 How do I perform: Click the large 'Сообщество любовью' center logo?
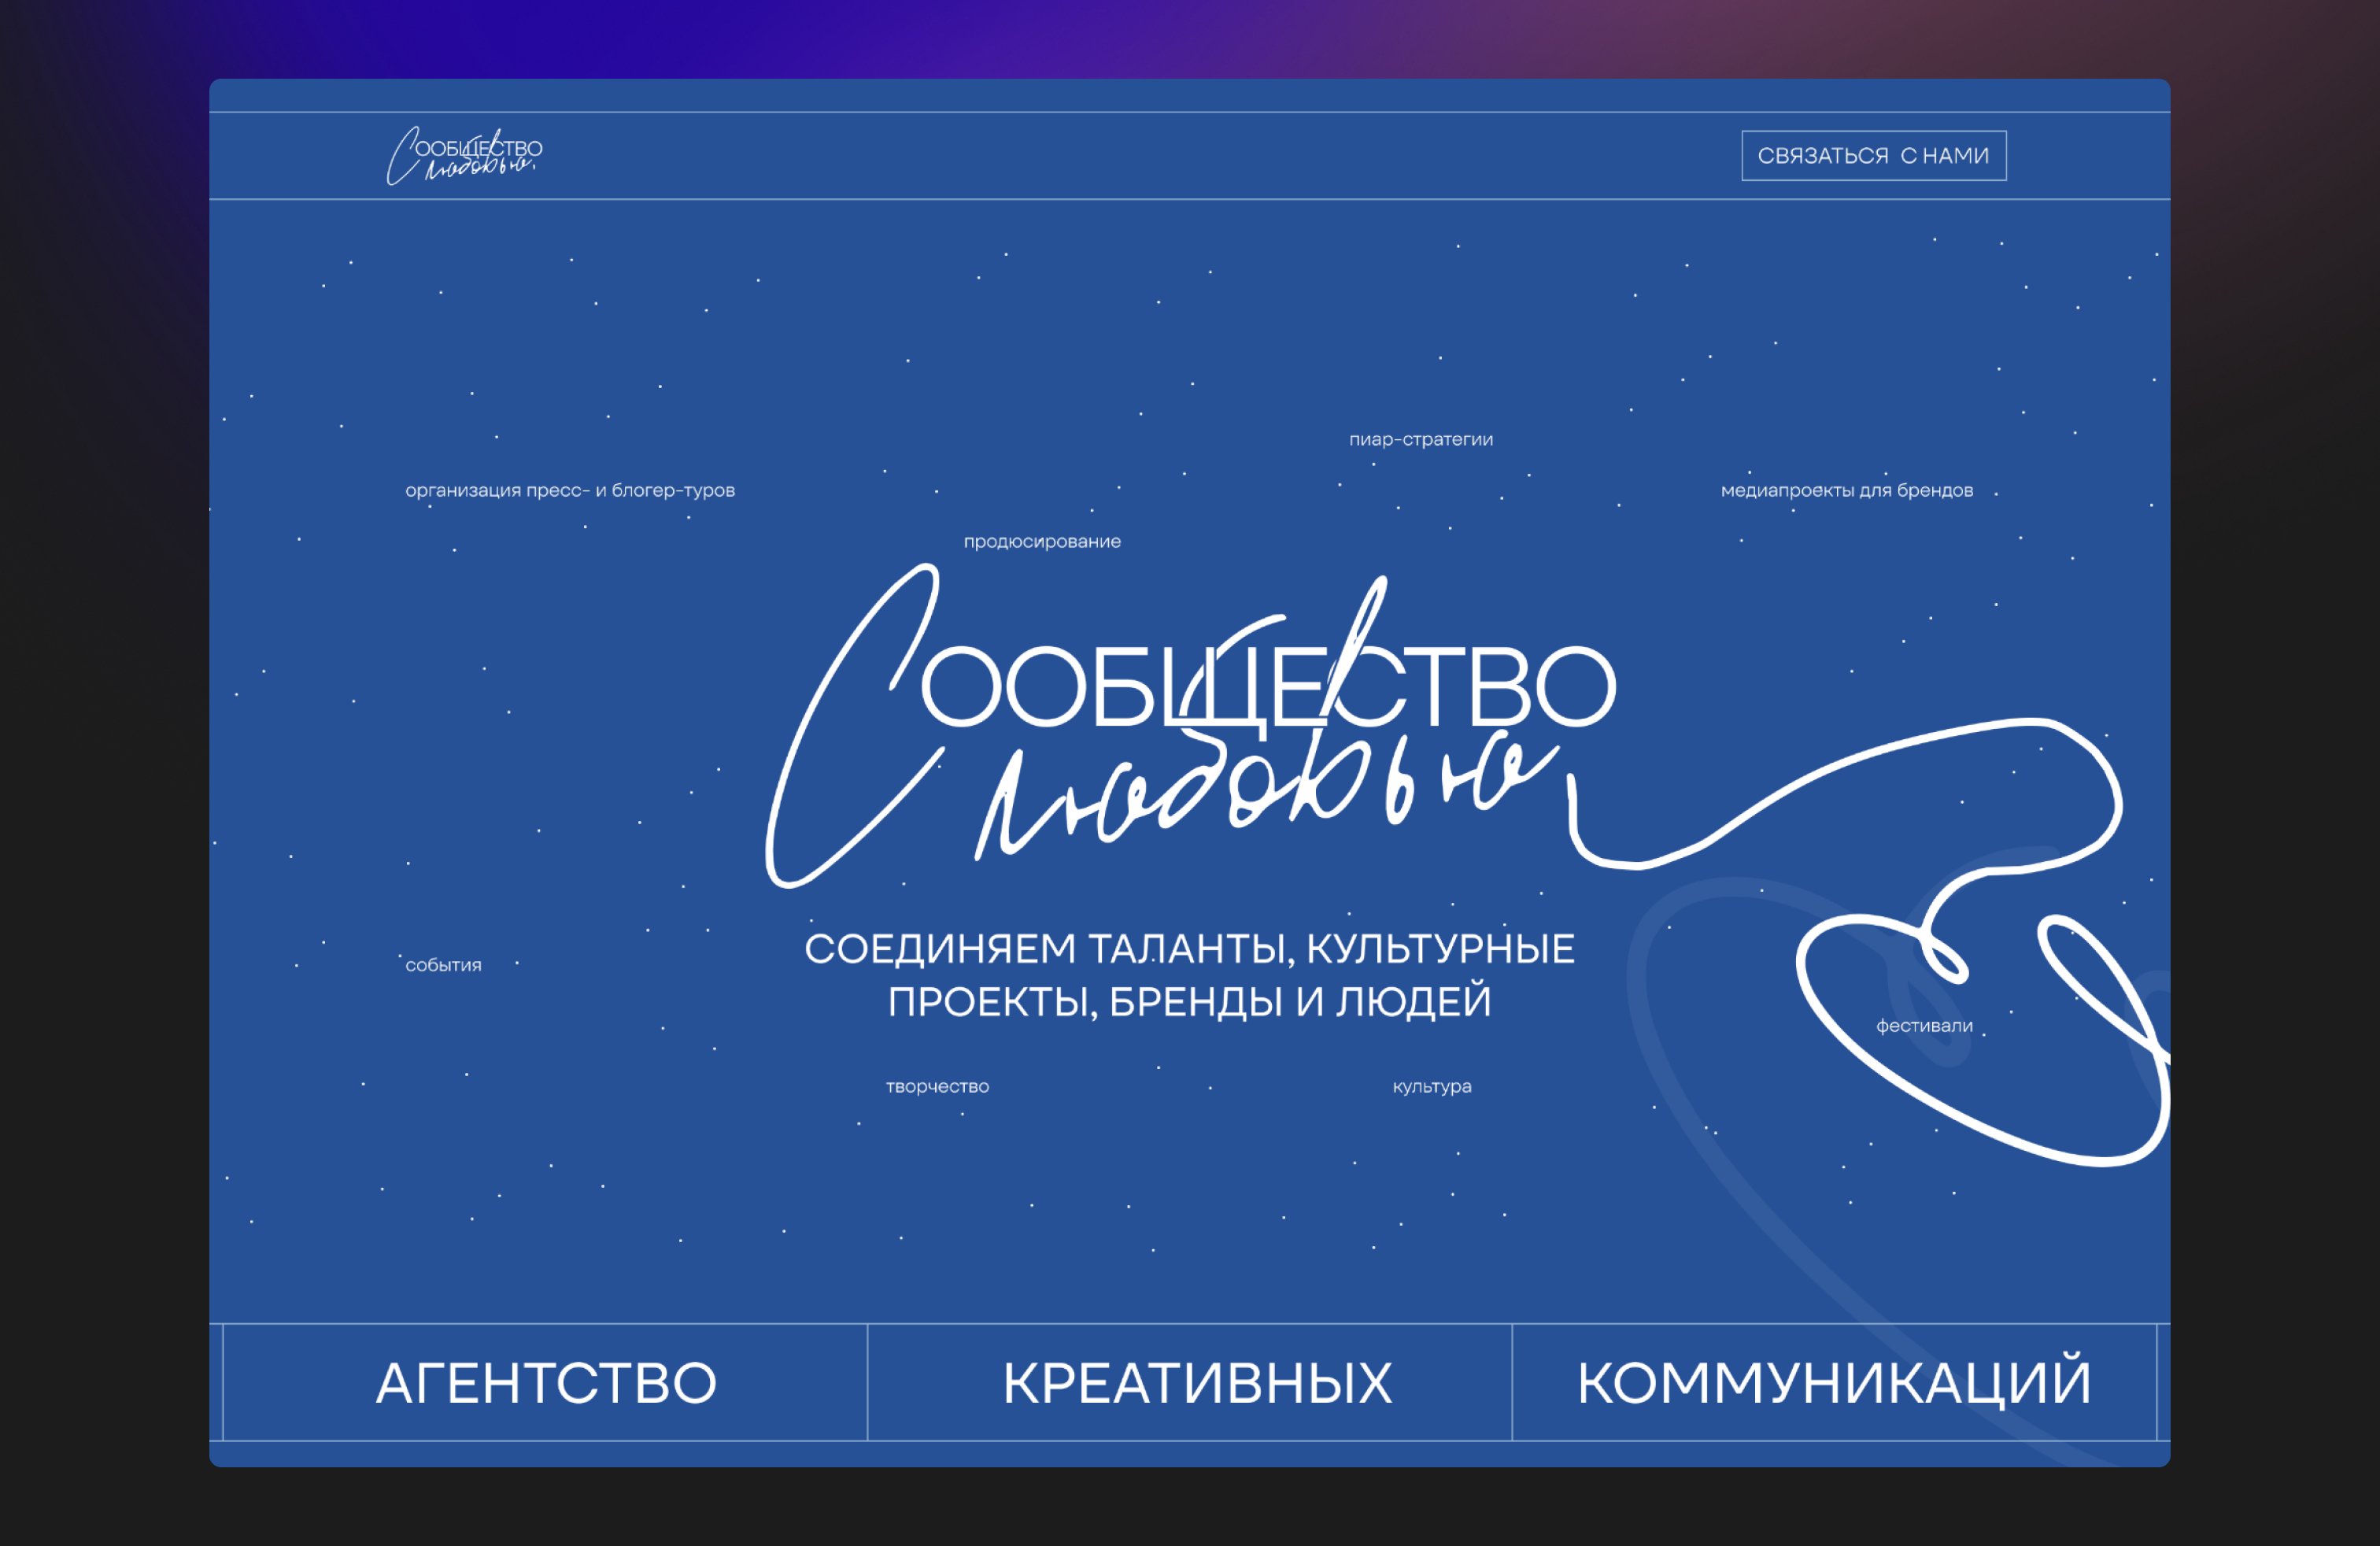coord(1190,726)
